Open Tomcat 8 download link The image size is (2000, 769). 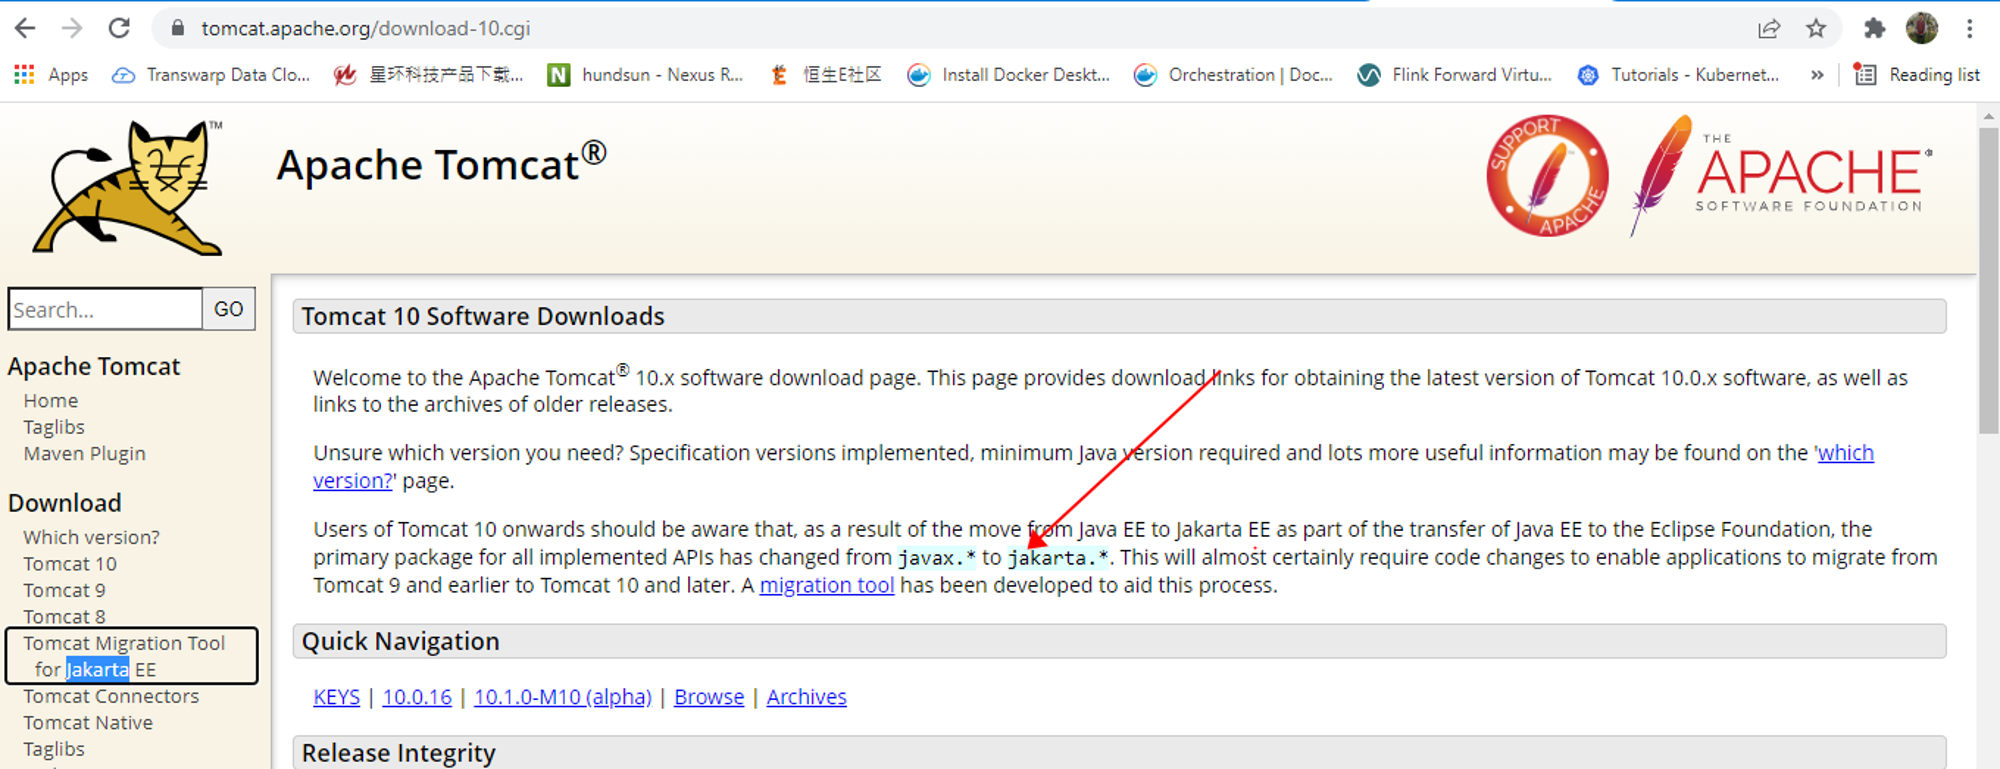tap(65, 616)
